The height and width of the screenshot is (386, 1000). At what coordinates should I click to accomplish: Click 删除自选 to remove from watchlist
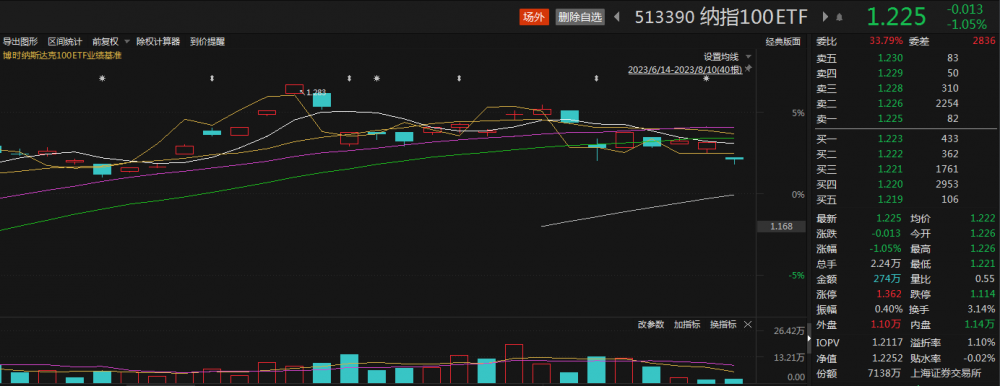tap(580, 17)
